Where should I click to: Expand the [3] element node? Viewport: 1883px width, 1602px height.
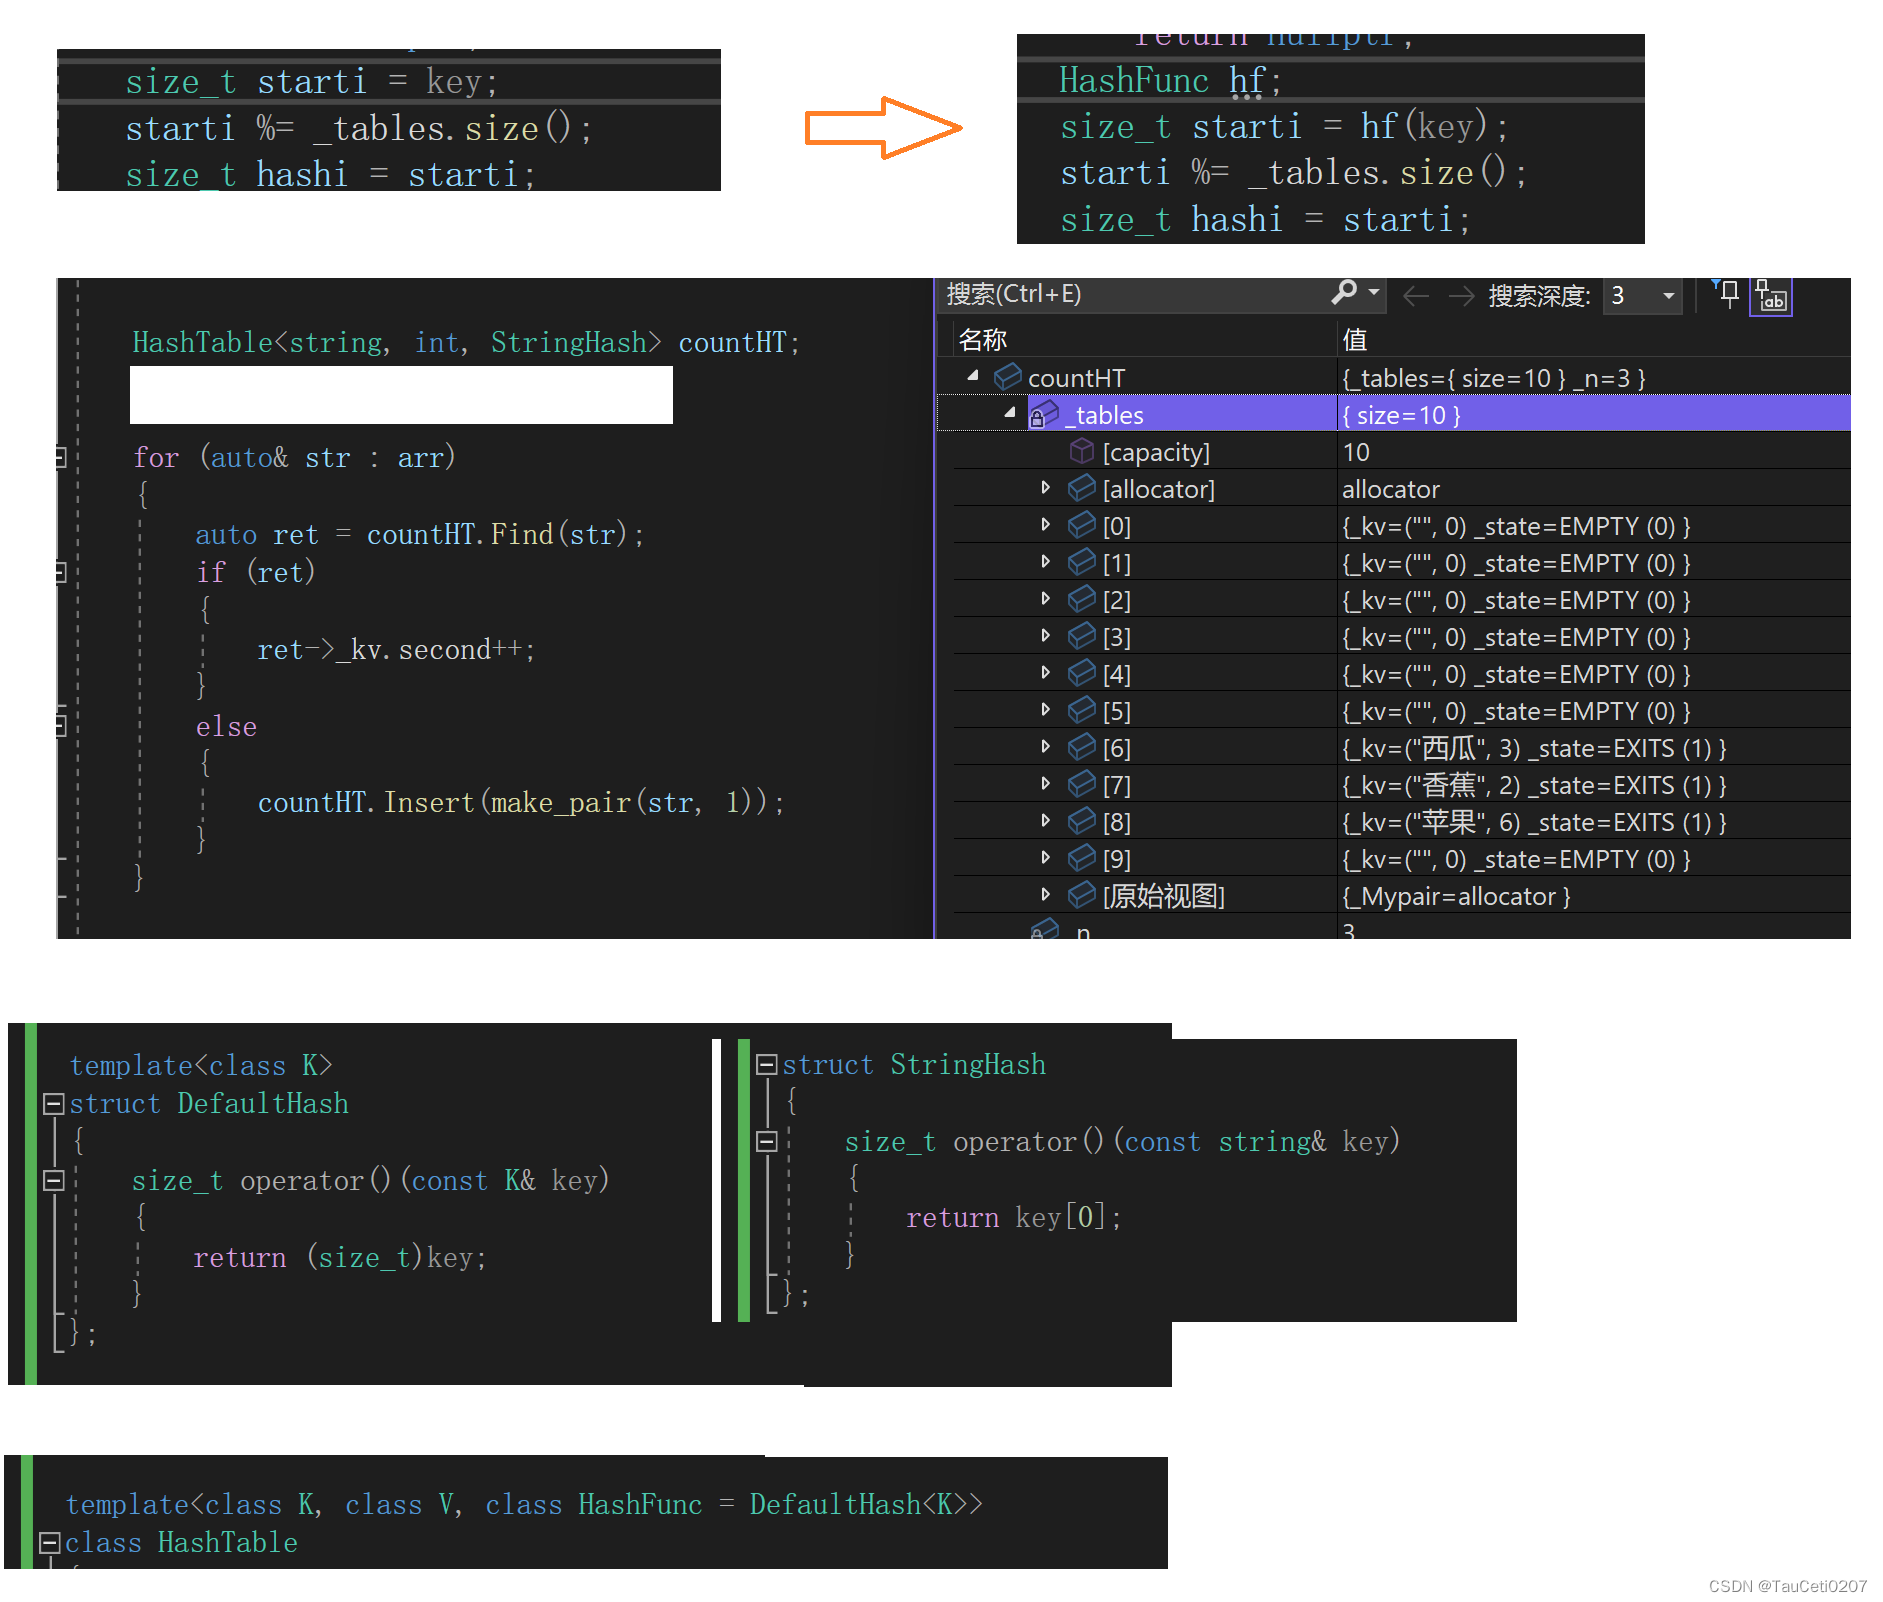(1045, 635)
